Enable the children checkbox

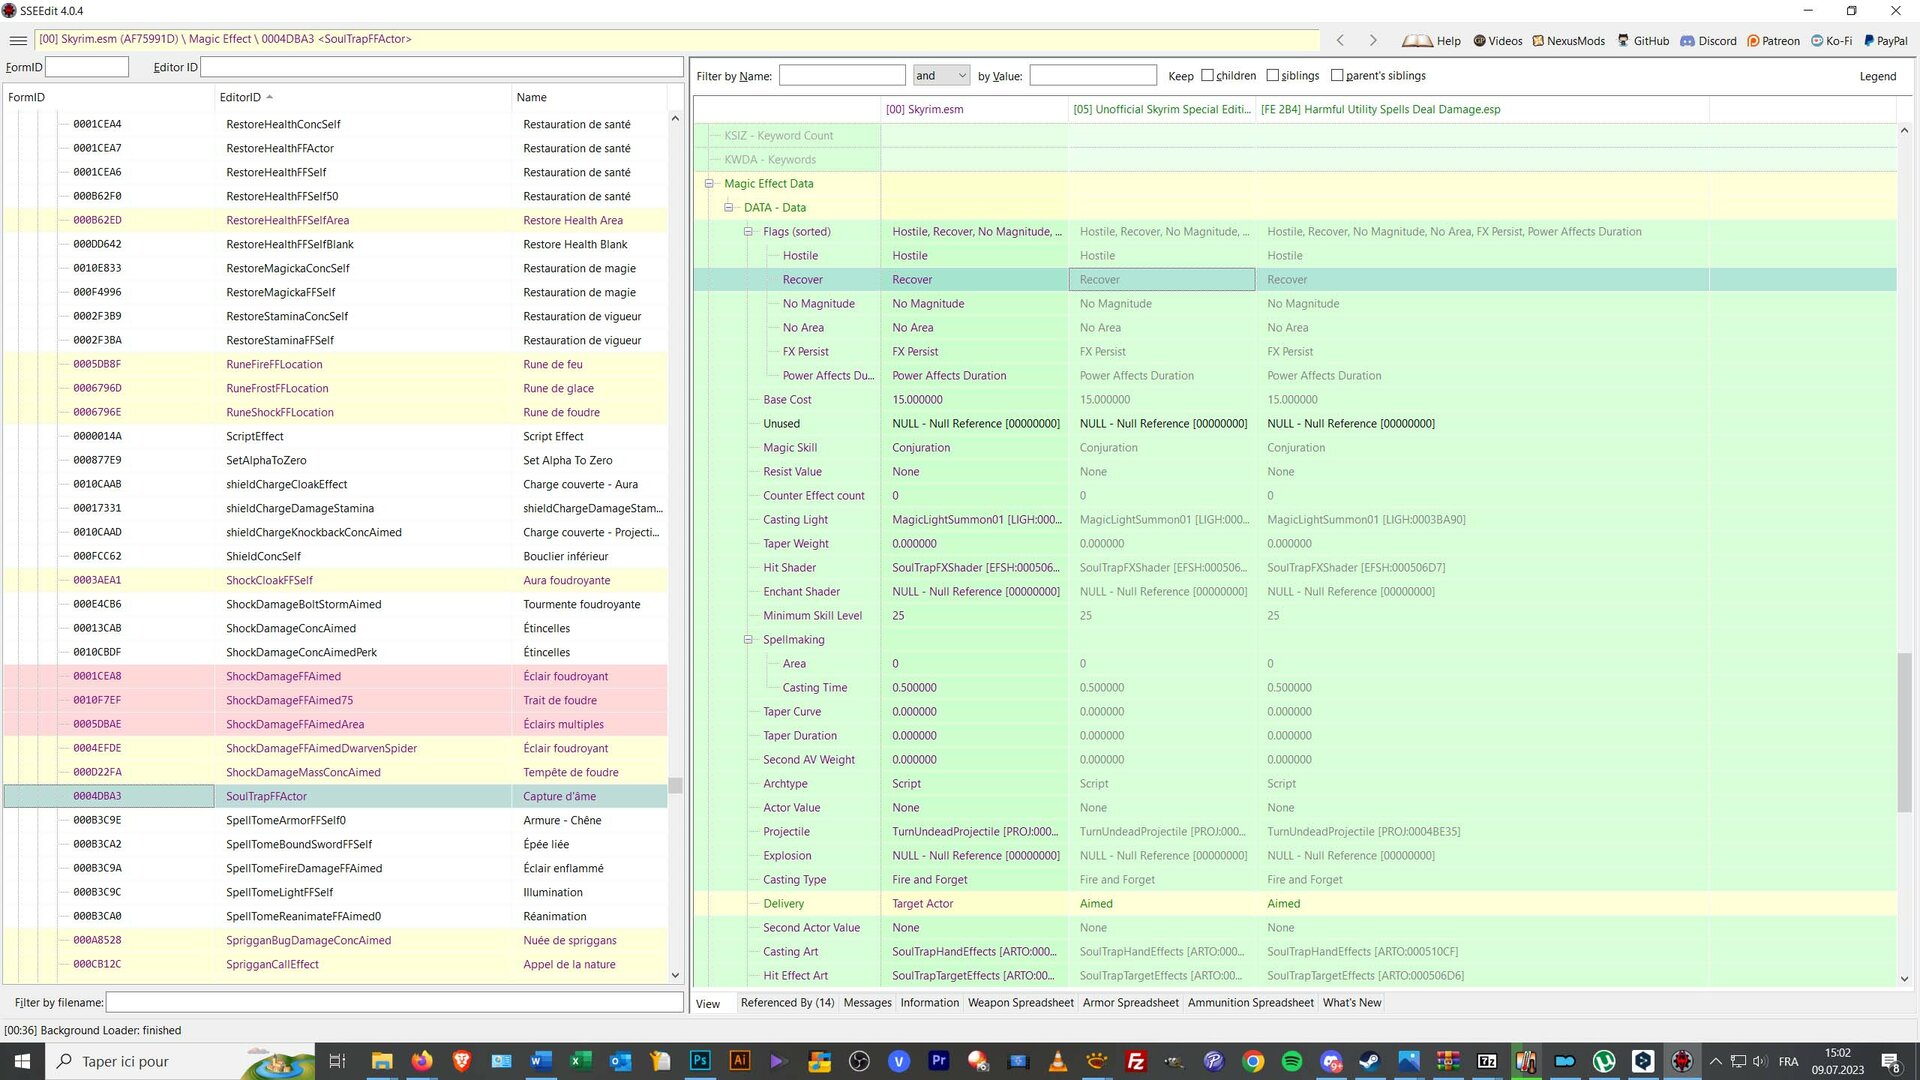pyautogui.click(x=1207, y=75)
